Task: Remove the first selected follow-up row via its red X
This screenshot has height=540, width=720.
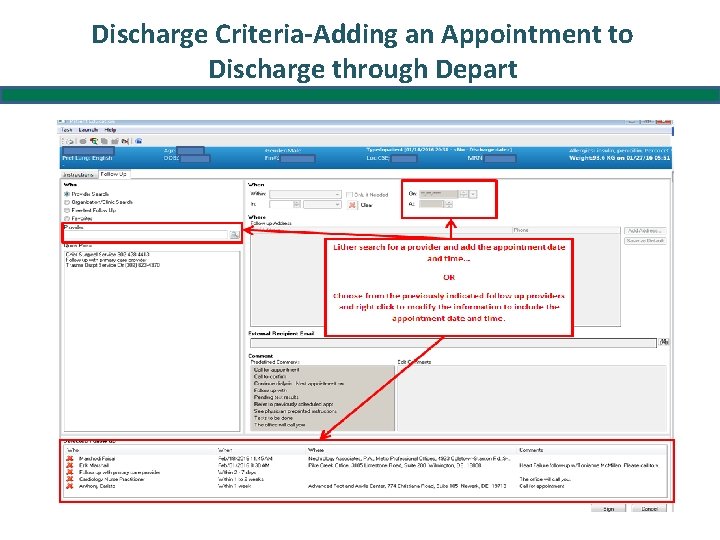Action: [70, 459]
